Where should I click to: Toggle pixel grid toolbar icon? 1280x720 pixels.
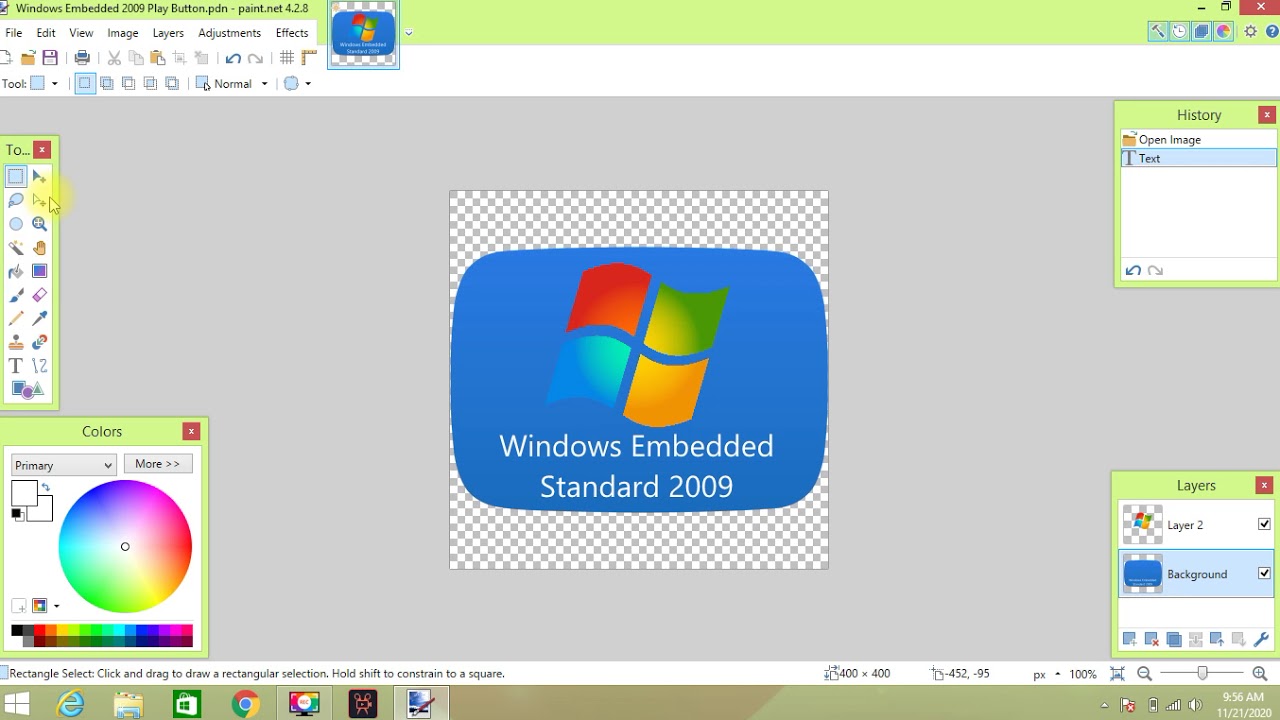(x=287, y=58)
